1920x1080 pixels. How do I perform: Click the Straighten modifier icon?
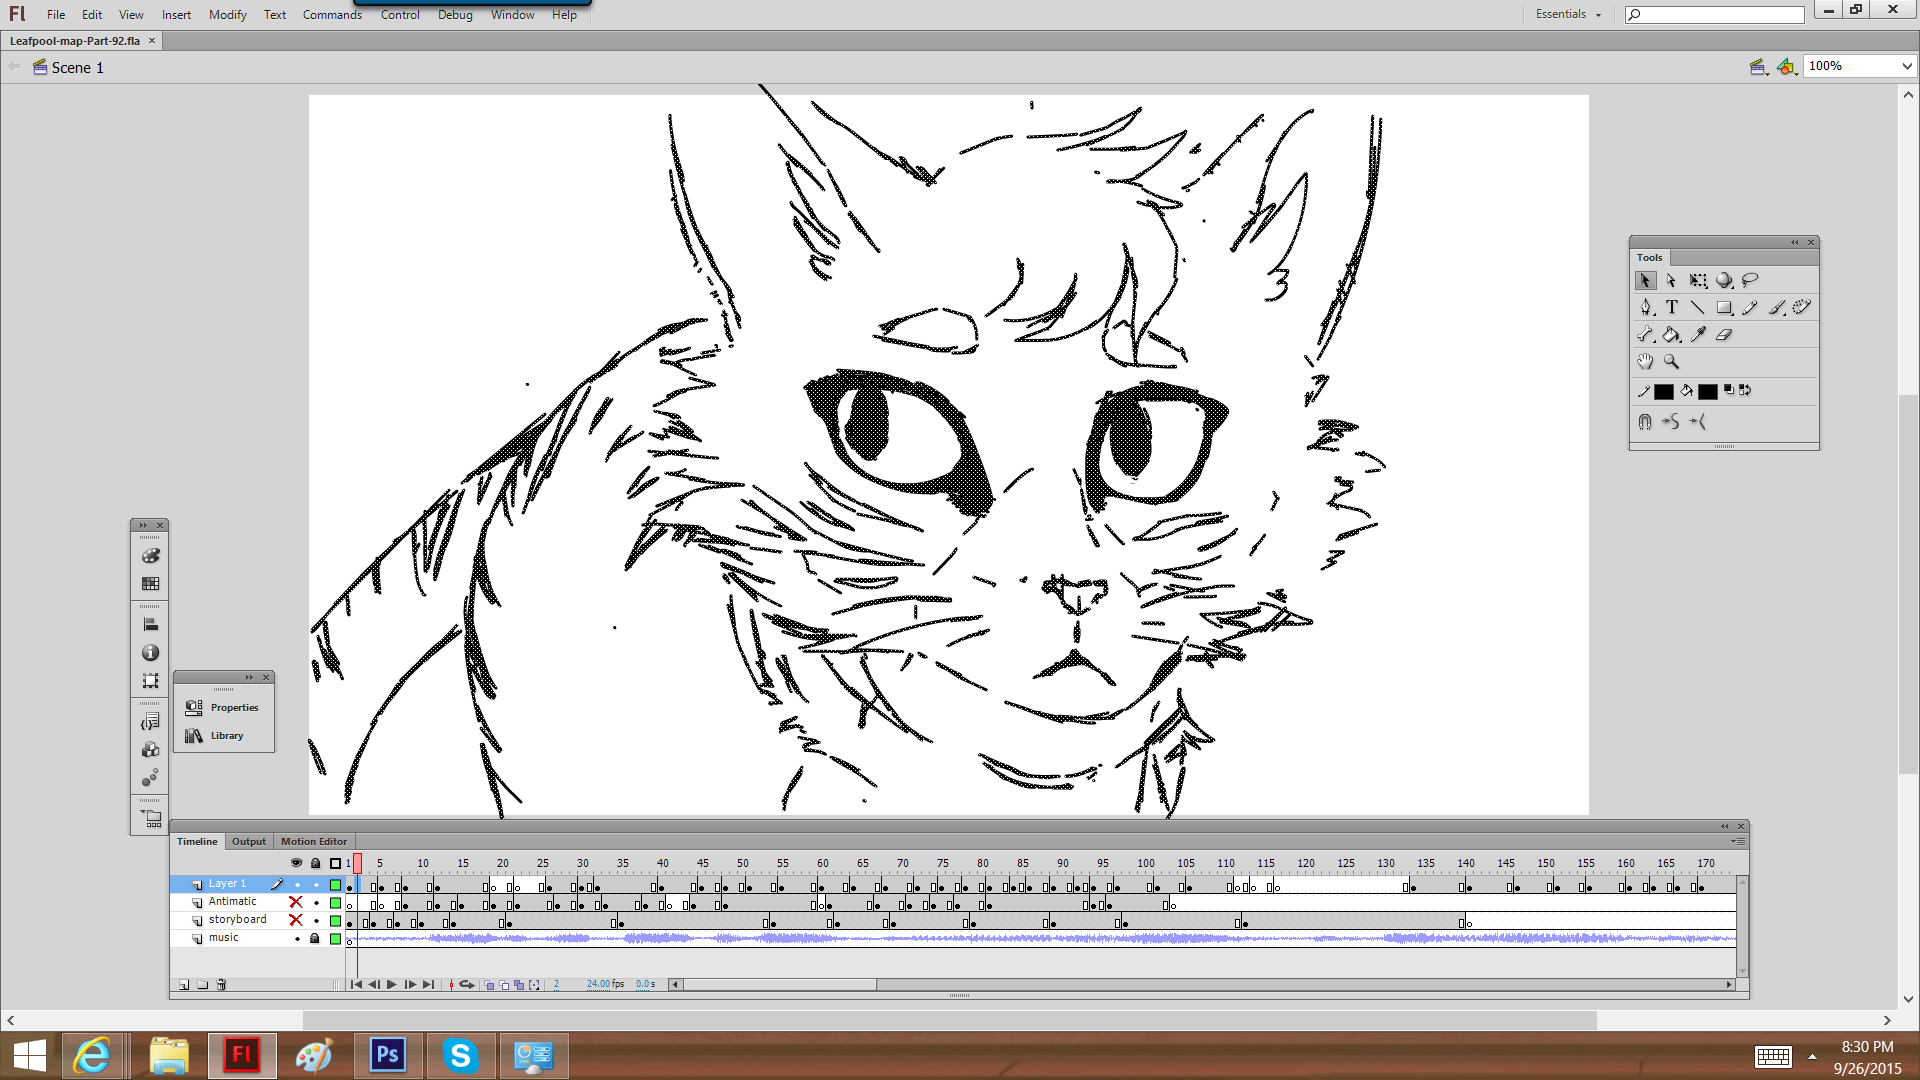pyautogui.click(x=1698, y=422)
